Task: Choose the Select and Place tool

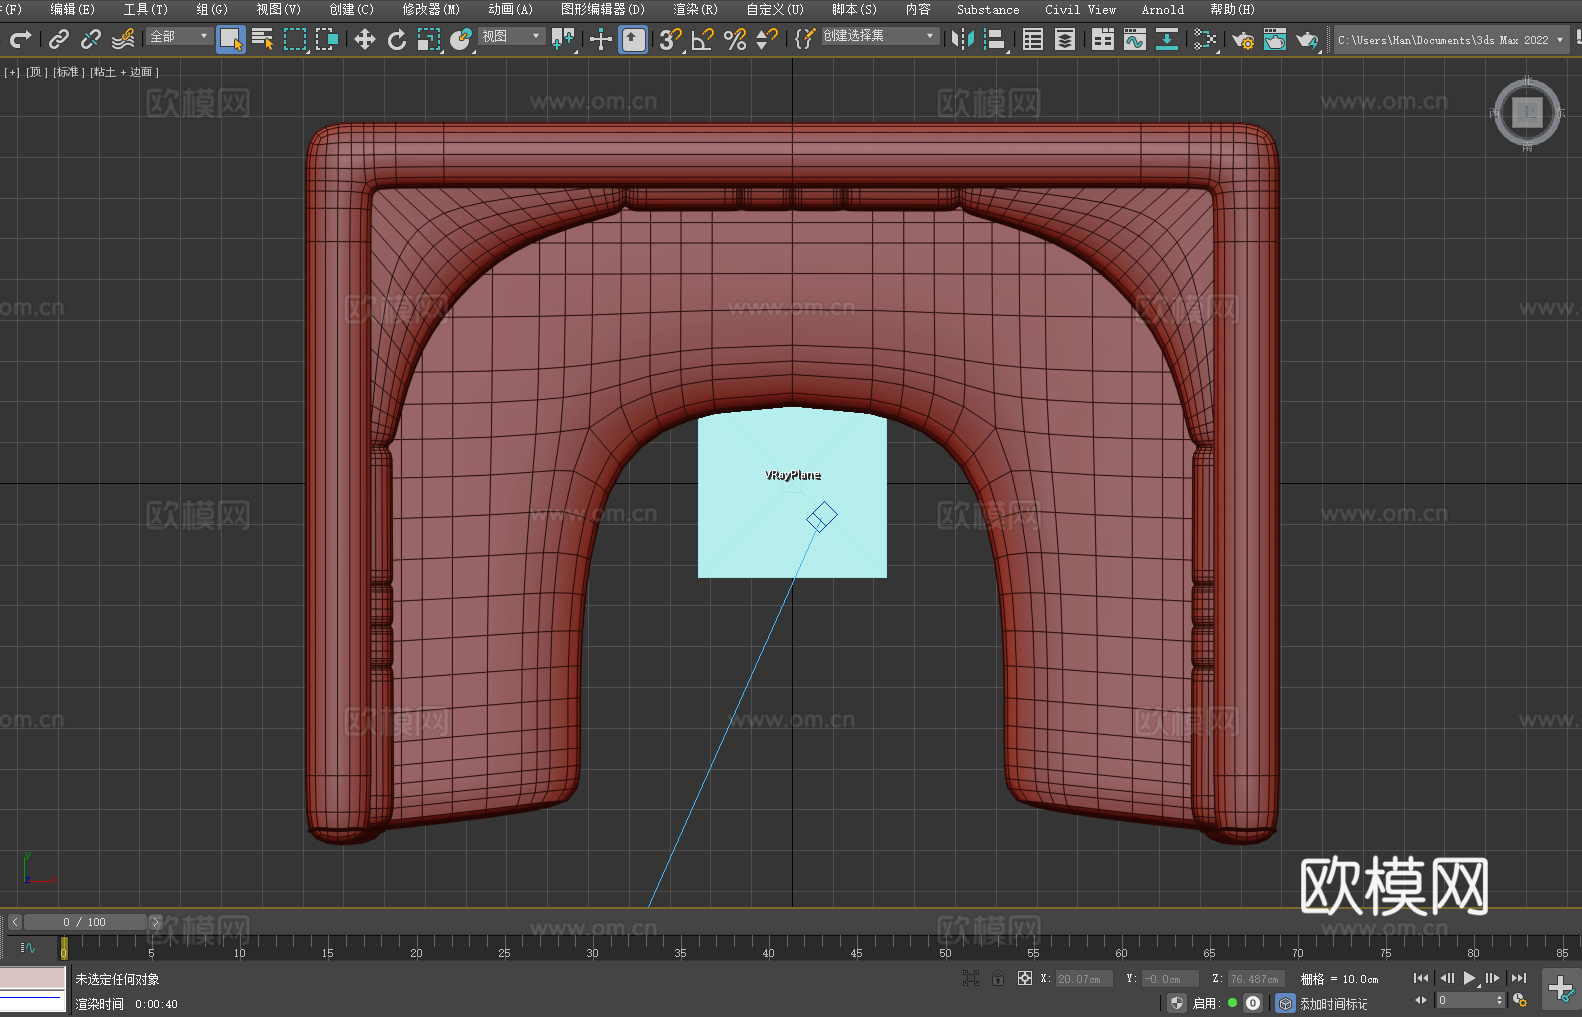Action: point(461,39)
